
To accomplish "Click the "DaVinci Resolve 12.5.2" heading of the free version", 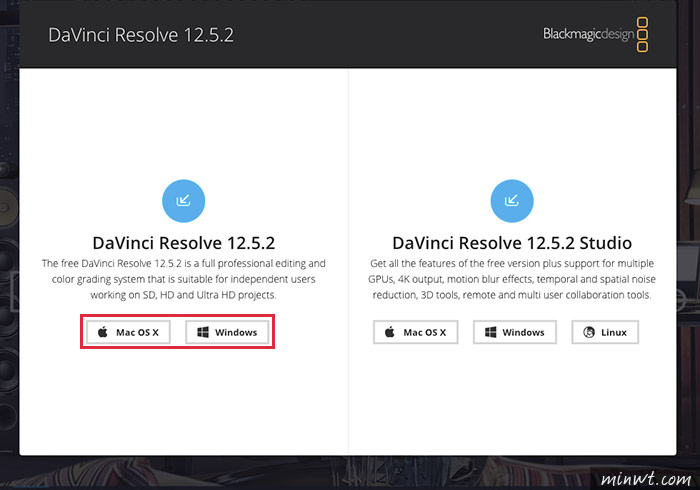I will tap(183, 243).
